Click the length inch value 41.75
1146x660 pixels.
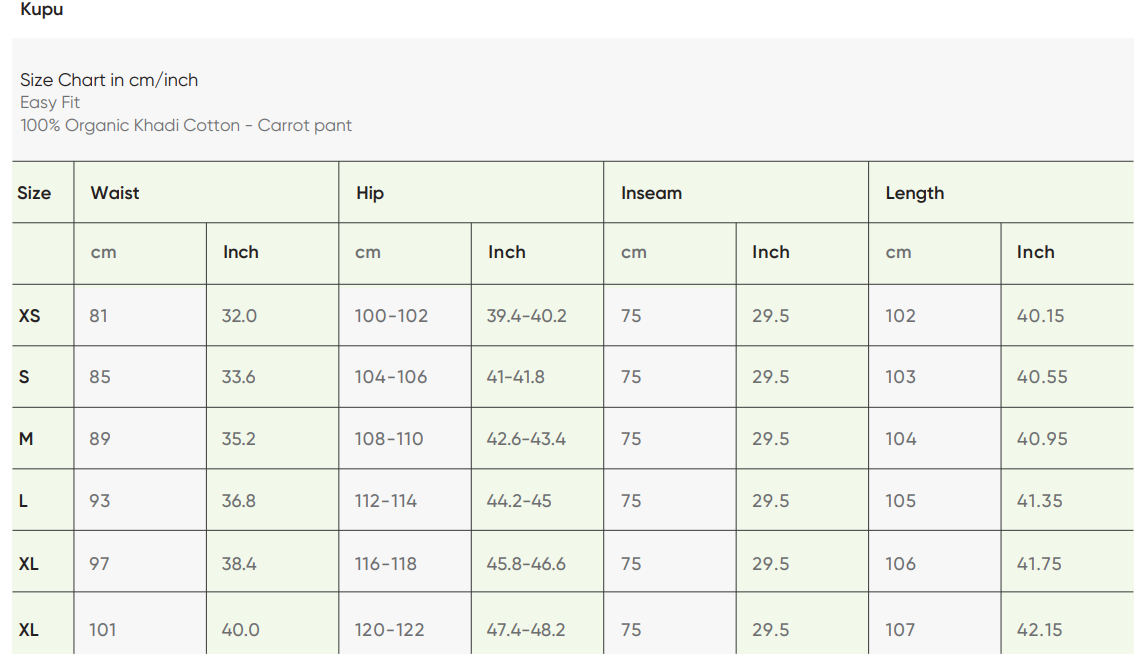click(x=1039, y=564)
